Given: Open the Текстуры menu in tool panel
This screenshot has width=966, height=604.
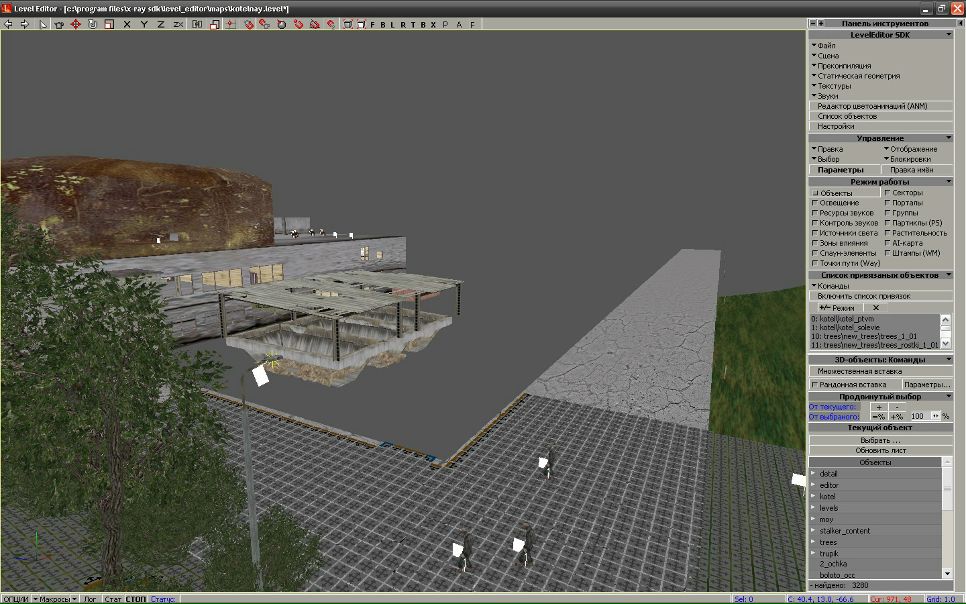Looking at the screenshot, I should coord(832,86).
